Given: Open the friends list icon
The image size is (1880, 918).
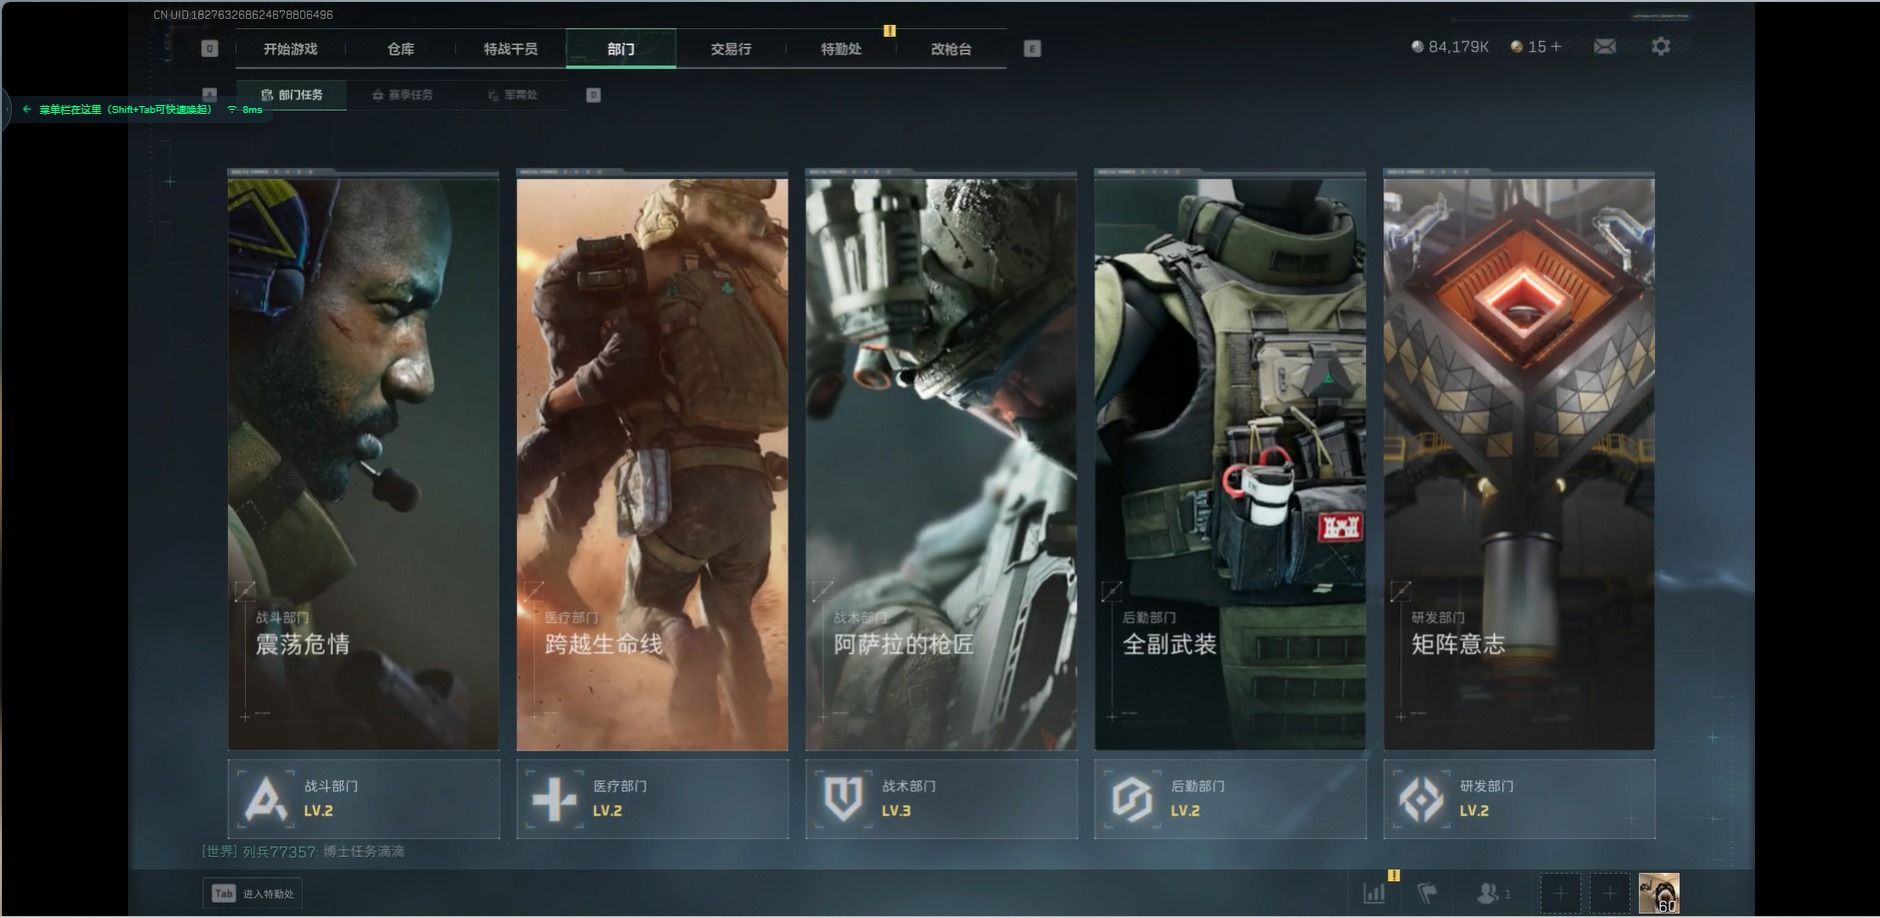Looking at the screenshot, I should 1490,893.
